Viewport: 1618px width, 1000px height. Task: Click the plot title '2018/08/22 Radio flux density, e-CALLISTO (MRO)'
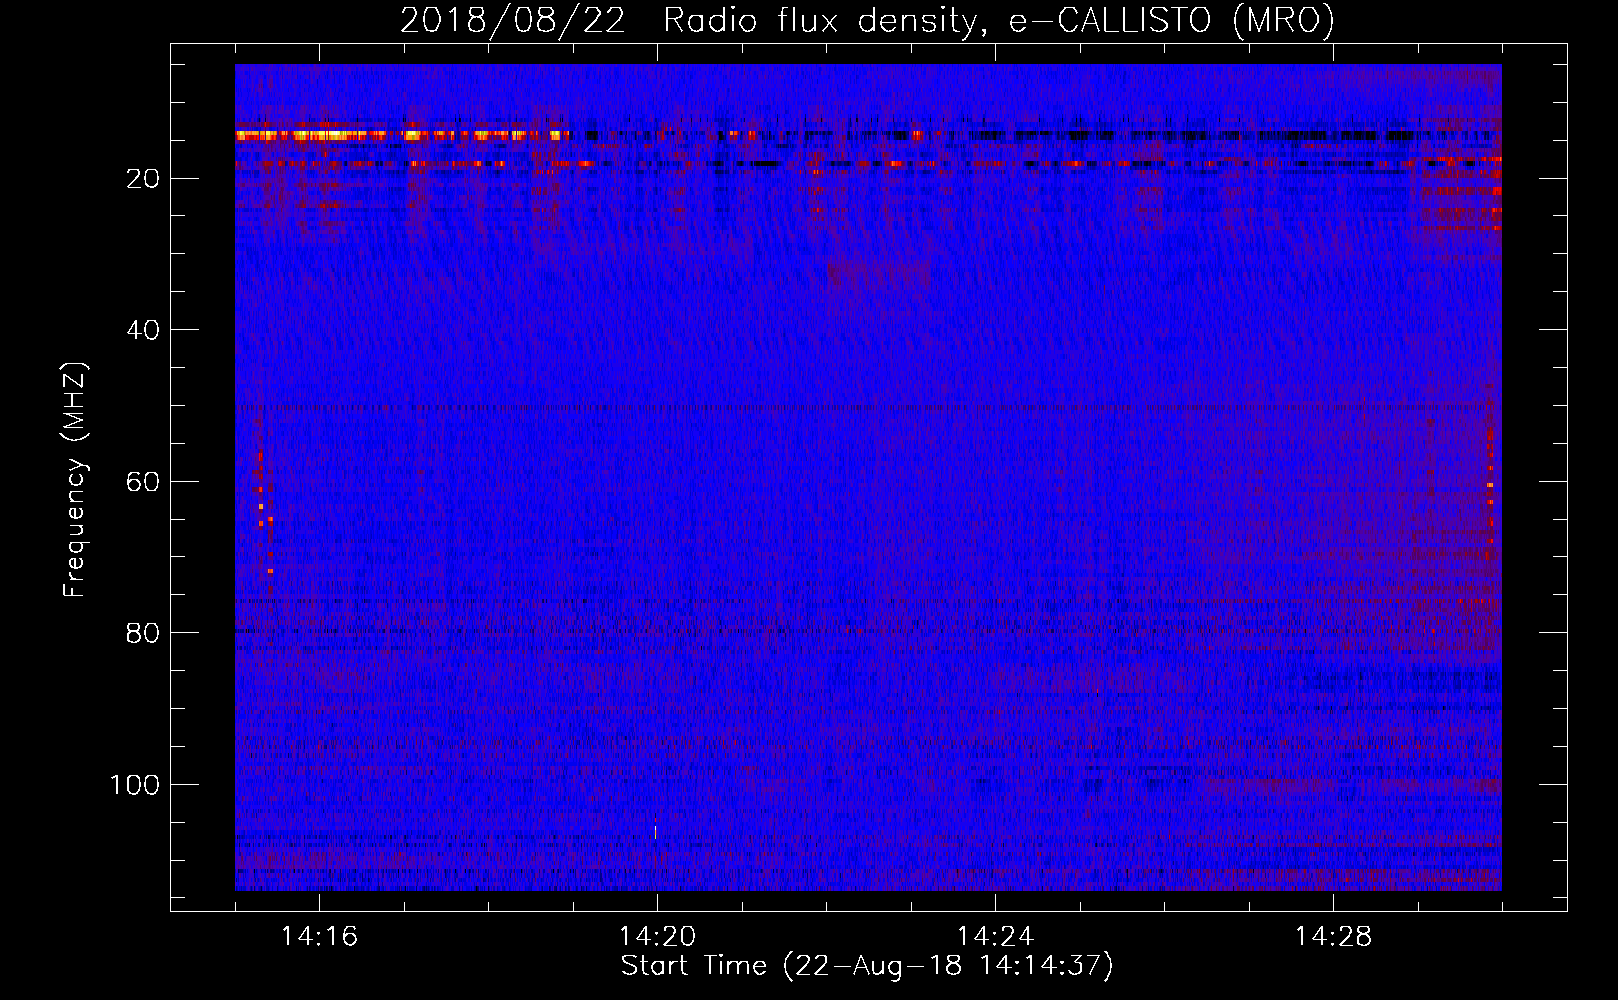point(867,21)
